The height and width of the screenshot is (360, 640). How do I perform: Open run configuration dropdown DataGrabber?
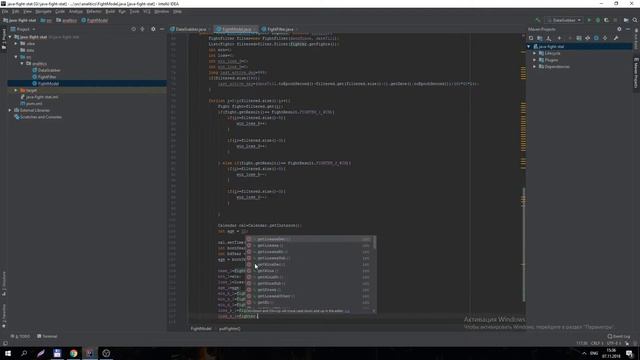pyautogui.click(x=564, y=20)
